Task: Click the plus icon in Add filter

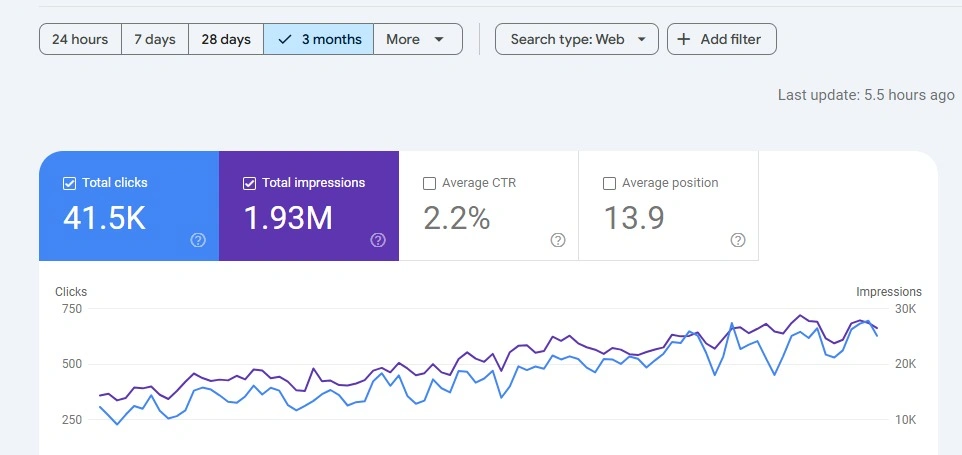Action: [x=683, y=39]
